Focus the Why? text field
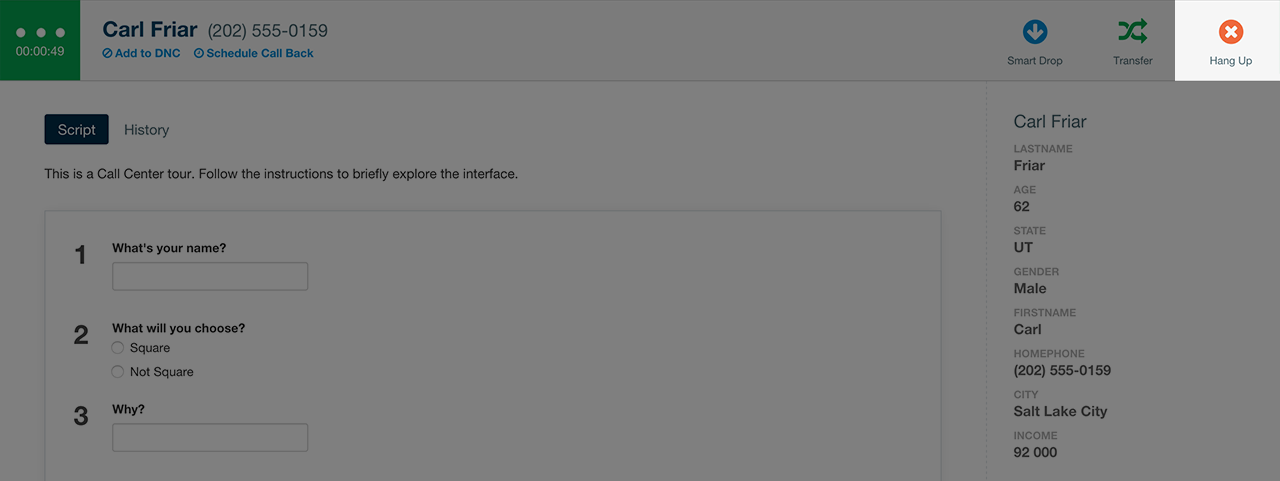 [210, 438]
